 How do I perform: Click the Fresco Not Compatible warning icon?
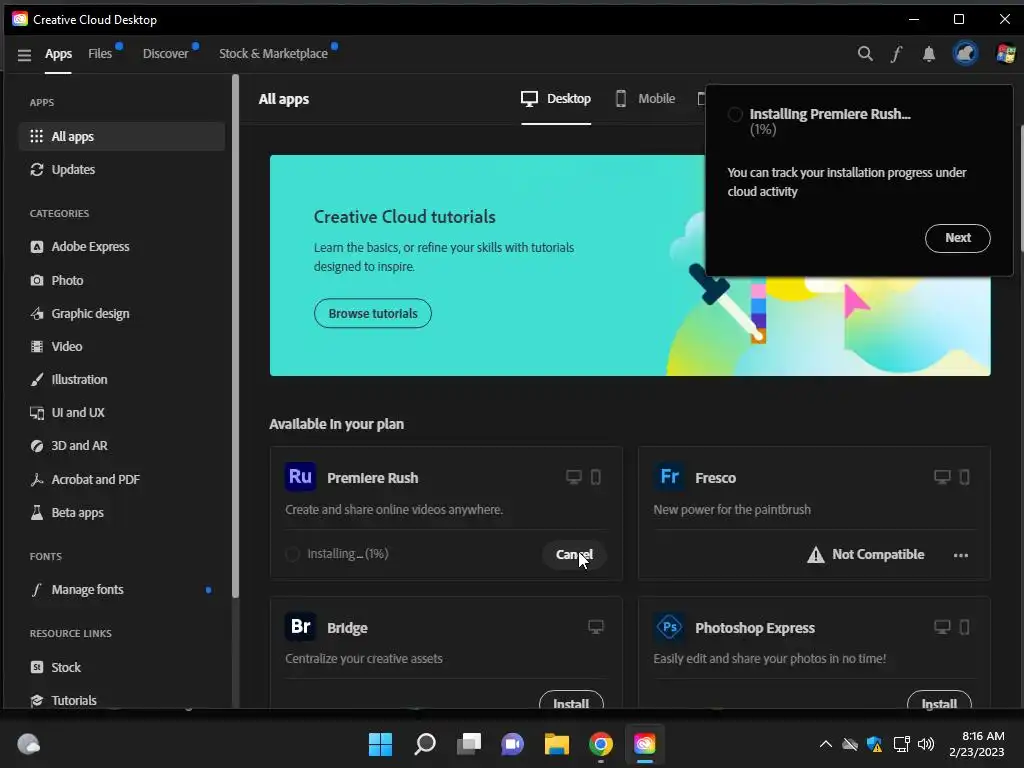(816, 554)
